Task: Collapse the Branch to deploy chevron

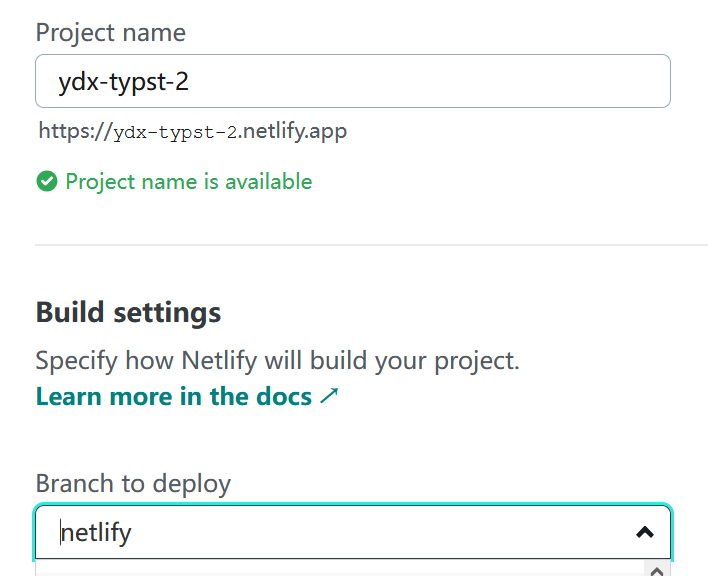Action: pos(645,532)
